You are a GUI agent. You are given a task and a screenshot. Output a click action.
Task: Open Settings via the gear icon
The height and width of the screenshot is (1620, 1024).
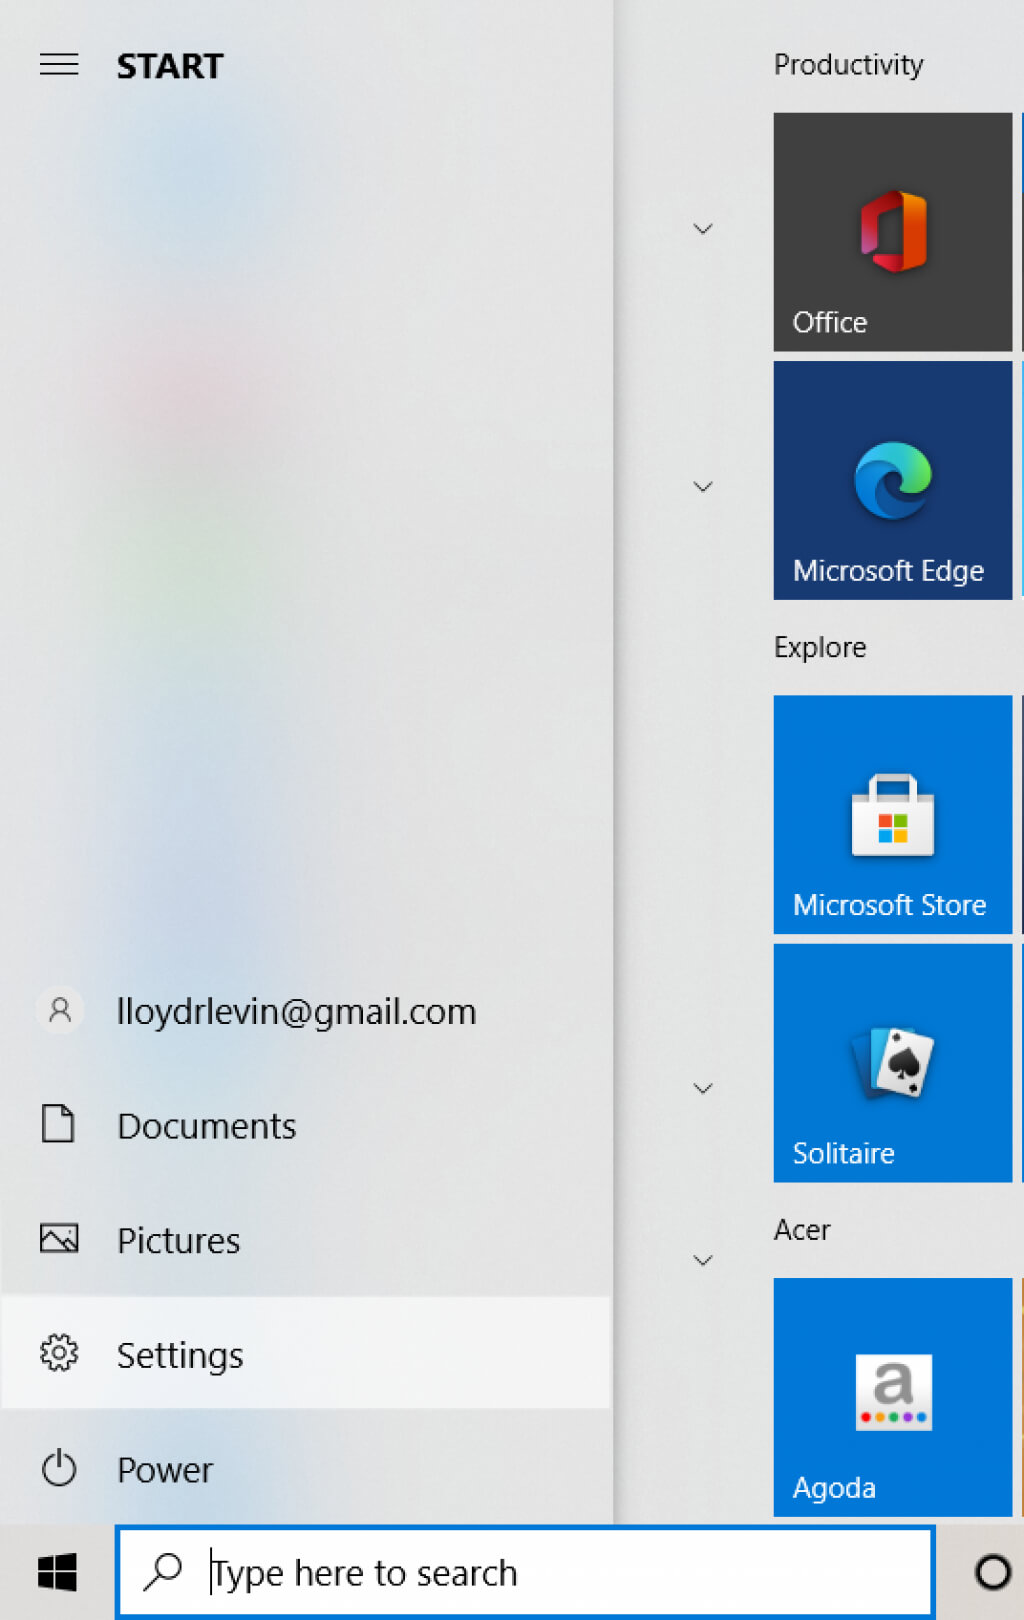(59, 1353)
